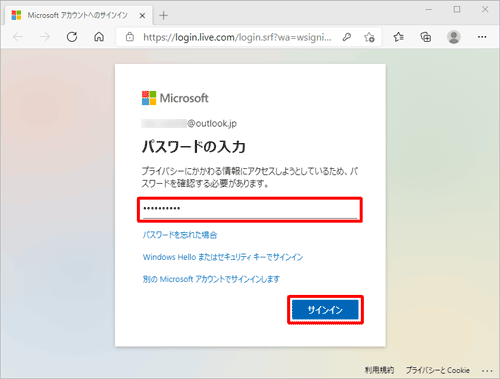Click 別の Microsoft アカウントでサインインします link
Viewport: 500px width, 379px height.
coord(211,279)
